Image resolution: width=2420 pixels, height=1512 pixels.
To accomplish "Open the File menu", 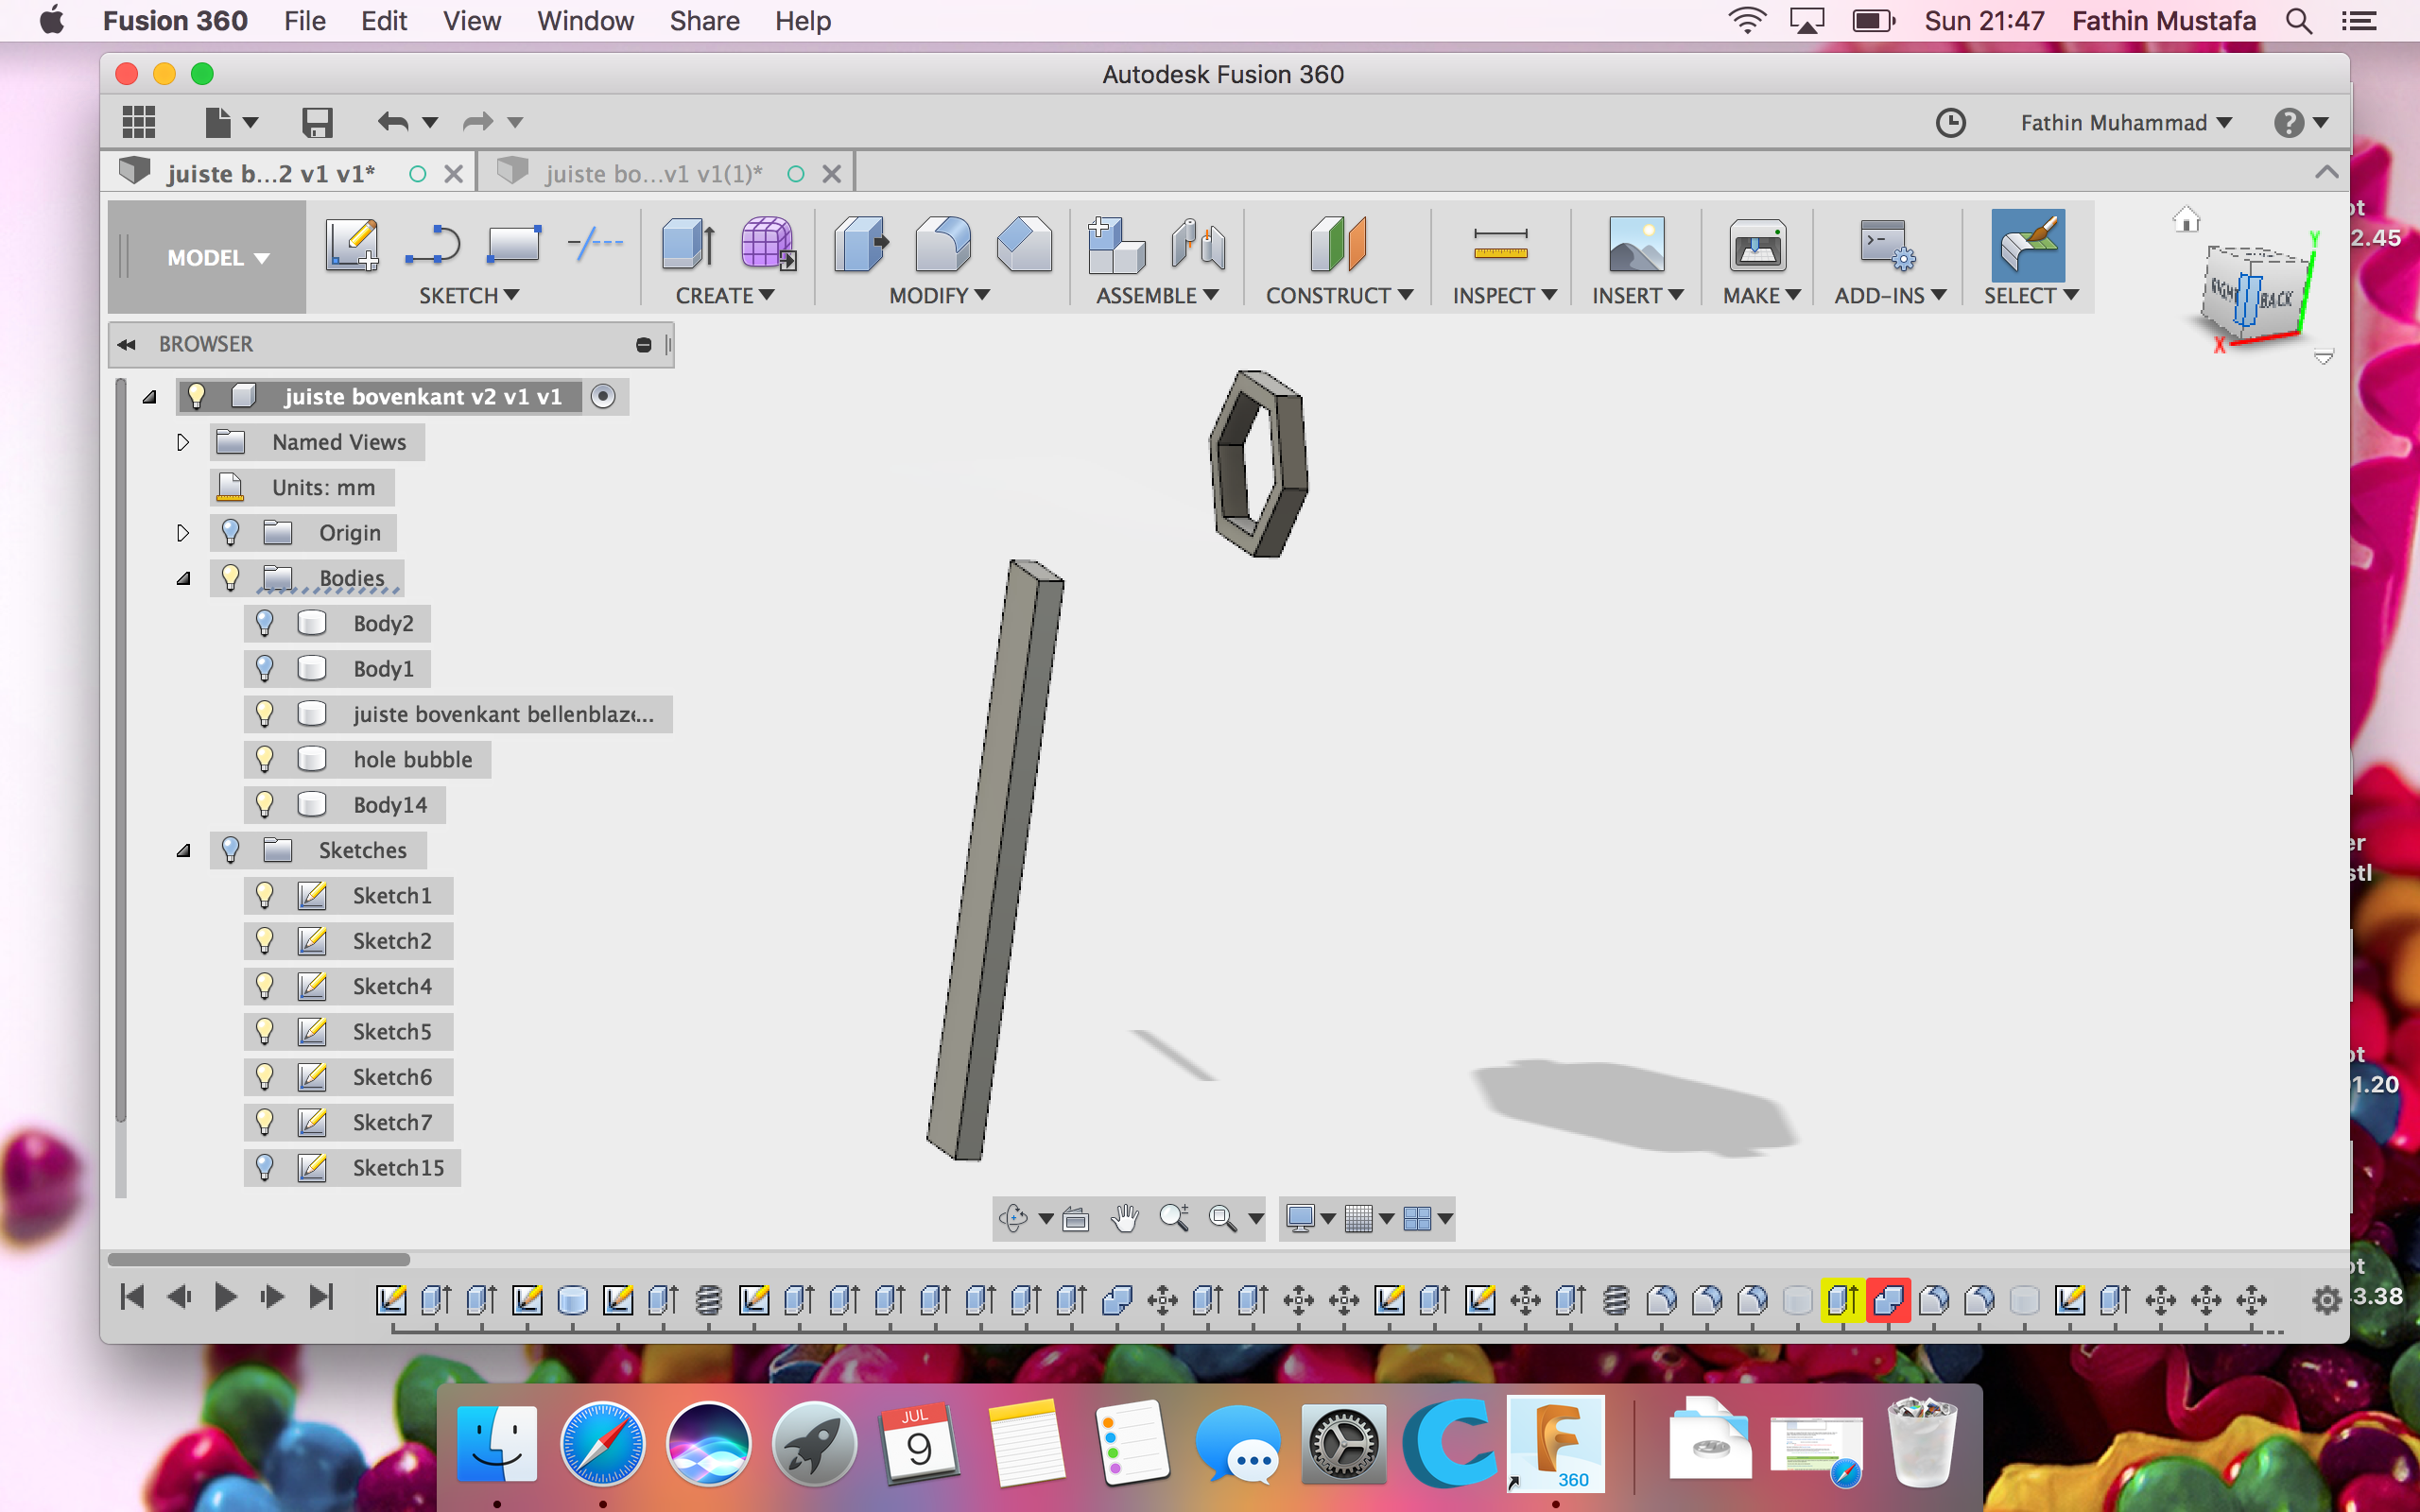I will (304, 21).
